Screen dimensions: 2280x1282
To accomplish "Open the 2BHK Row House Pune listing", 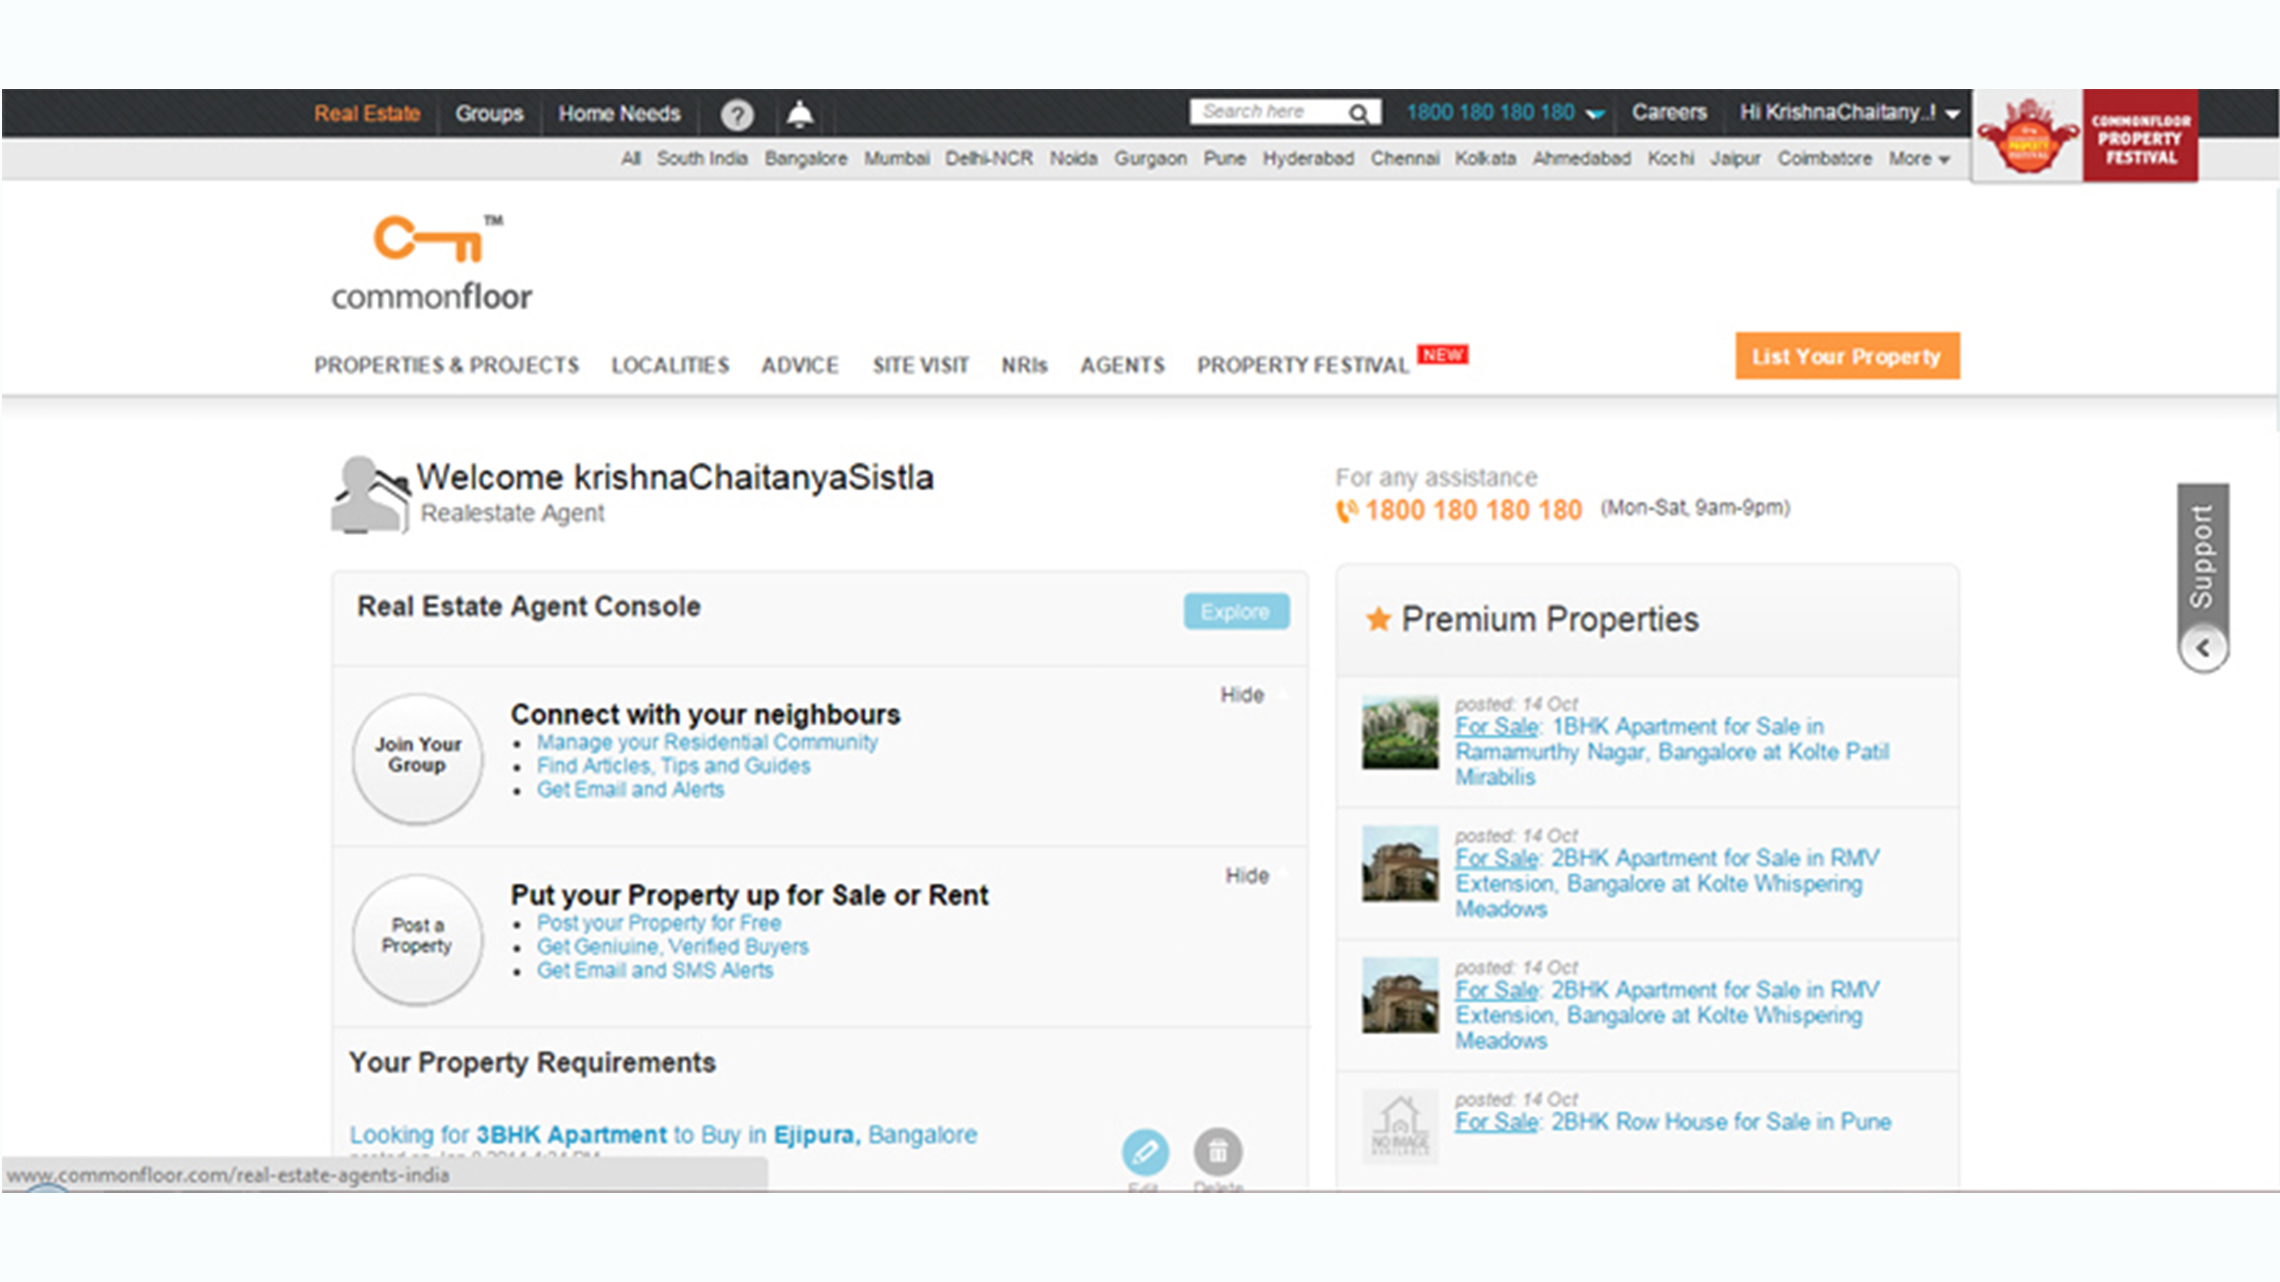I will click(x=1673, y=1122).
